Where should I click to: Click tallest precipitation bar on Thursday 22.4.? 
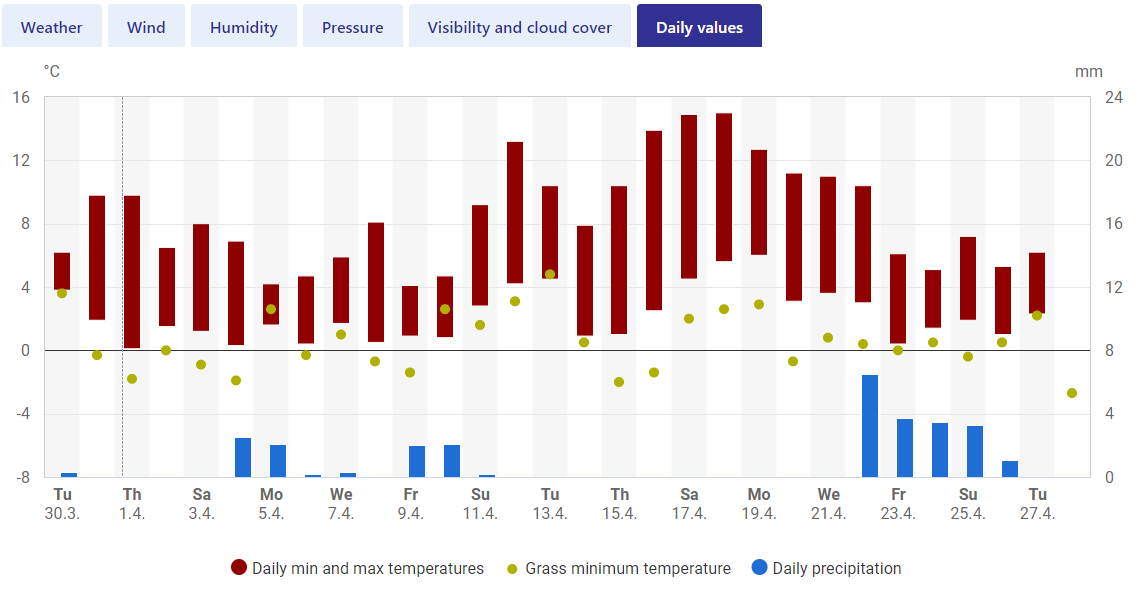(870, 426)
